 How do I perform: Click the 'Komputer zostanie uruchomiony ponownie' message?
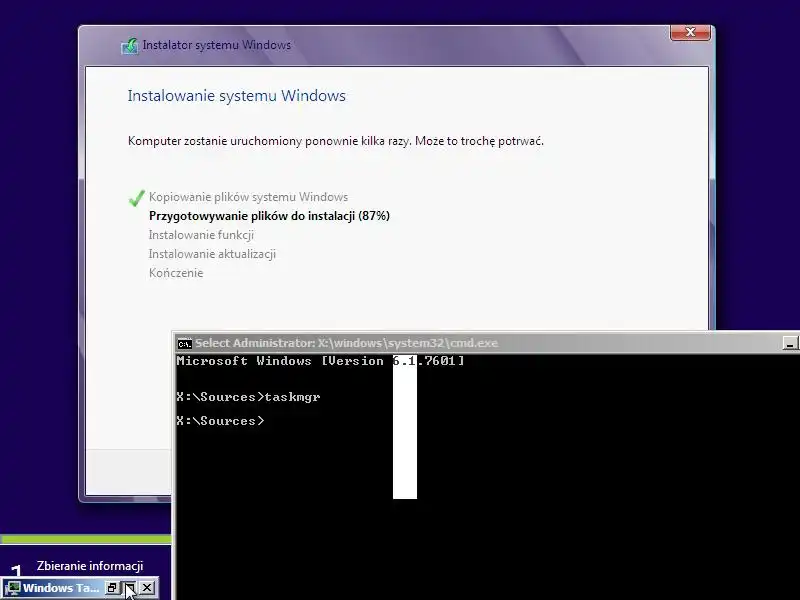point(336,141)
